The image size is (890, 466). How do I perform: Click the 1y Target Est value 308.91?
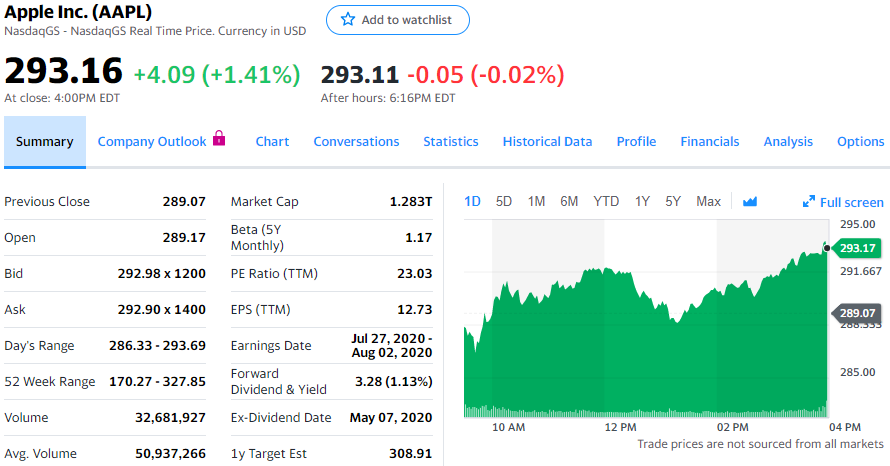[x=410, y=454]
